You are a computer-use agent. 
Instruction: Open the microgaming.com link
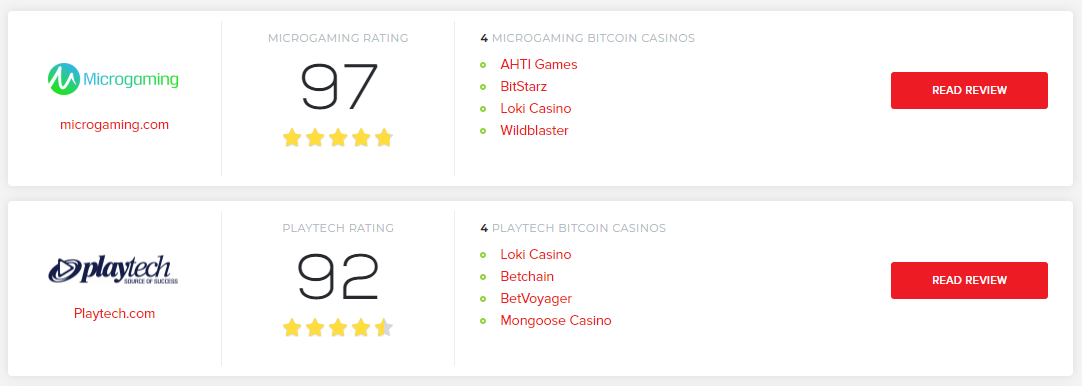[x=115, y=125]
